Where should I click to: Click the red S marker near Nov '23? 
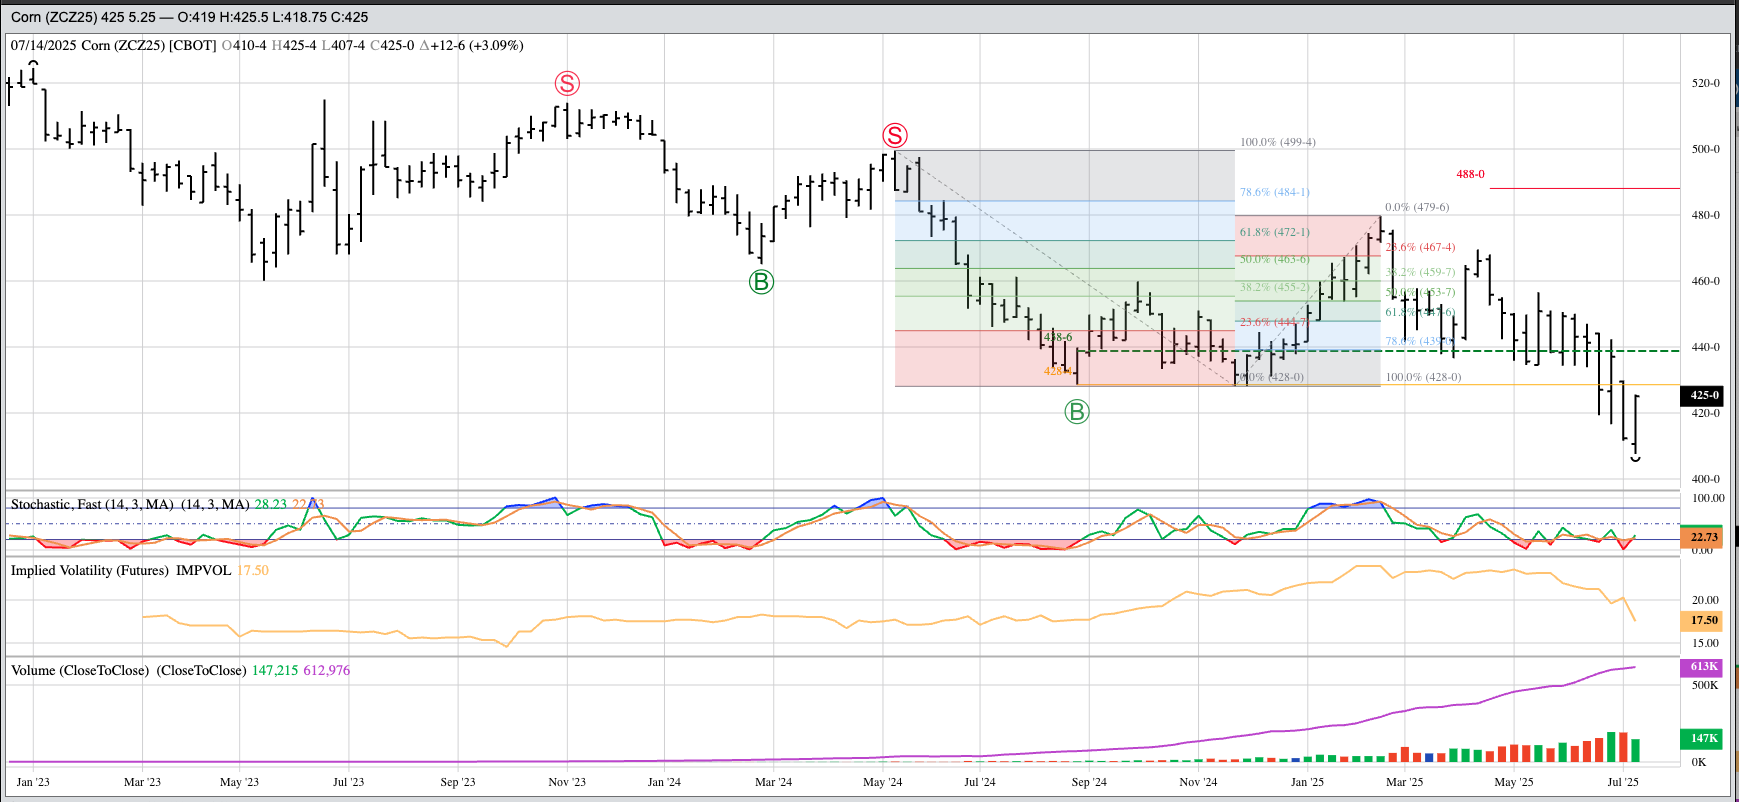(567, 84)
